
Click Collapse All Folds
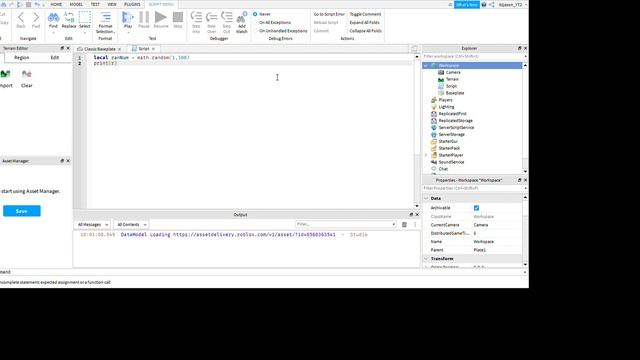(366, 31)
